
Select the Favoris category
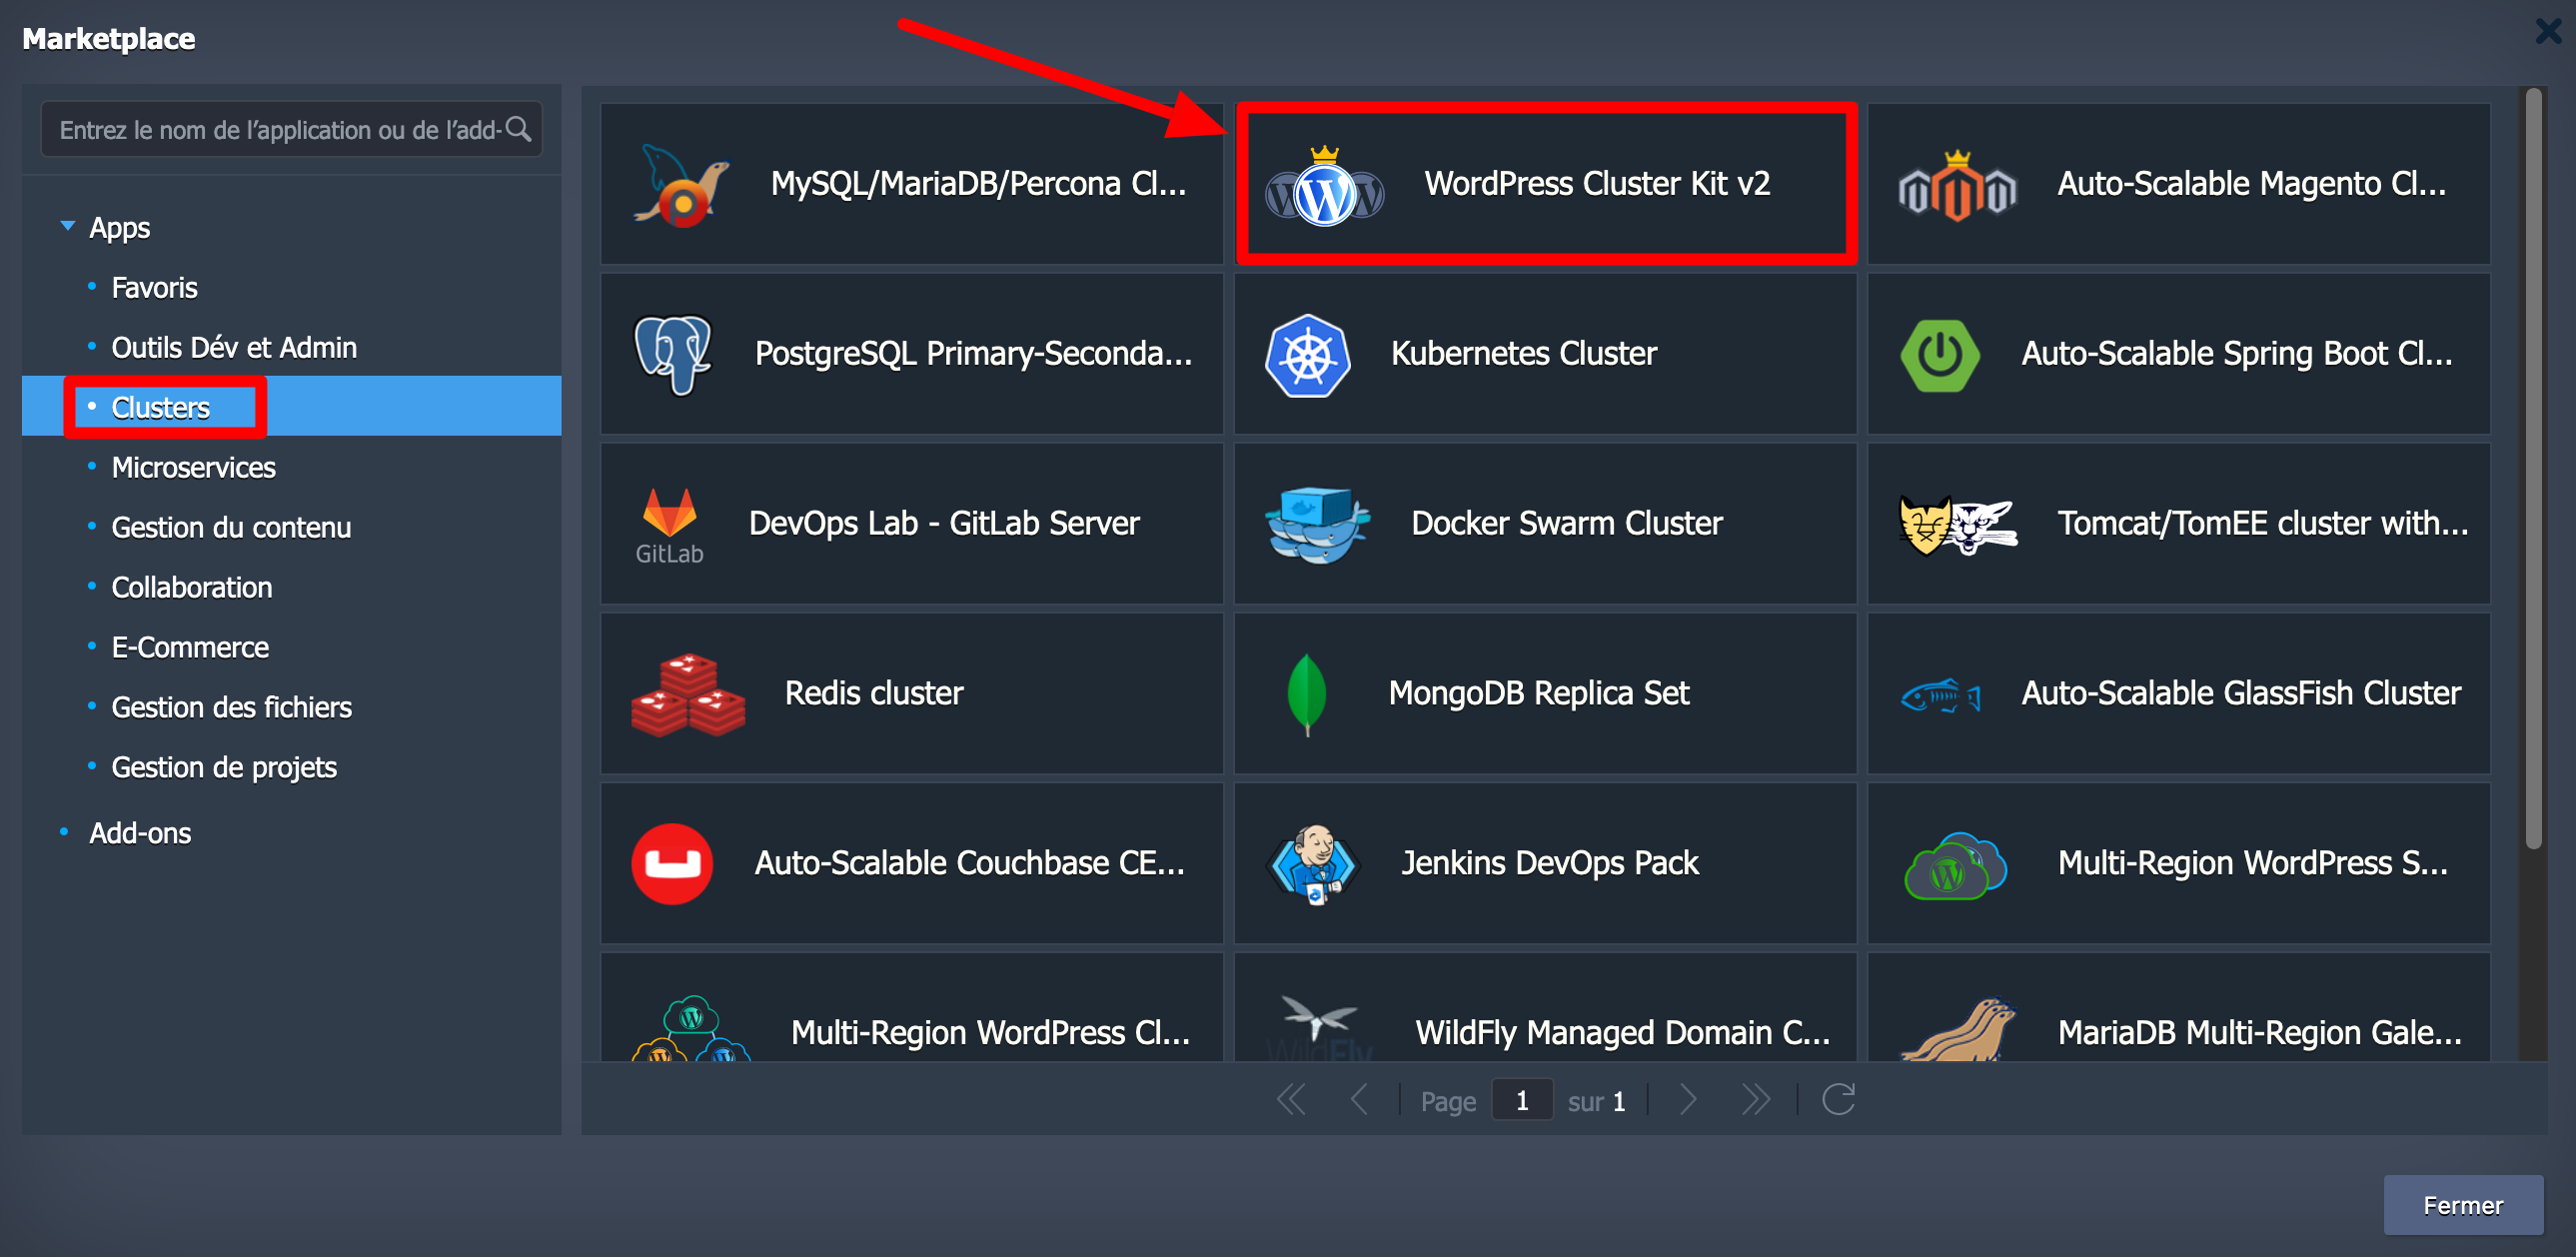tap(154, 288)
